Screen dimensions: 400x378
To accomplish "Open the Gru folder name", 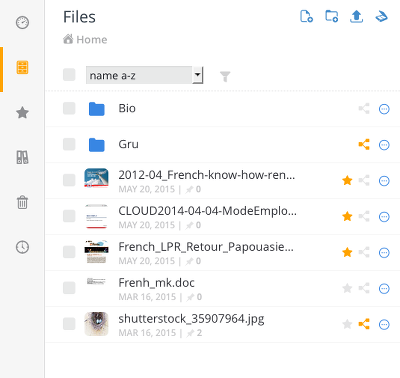I will click(128, 144).
